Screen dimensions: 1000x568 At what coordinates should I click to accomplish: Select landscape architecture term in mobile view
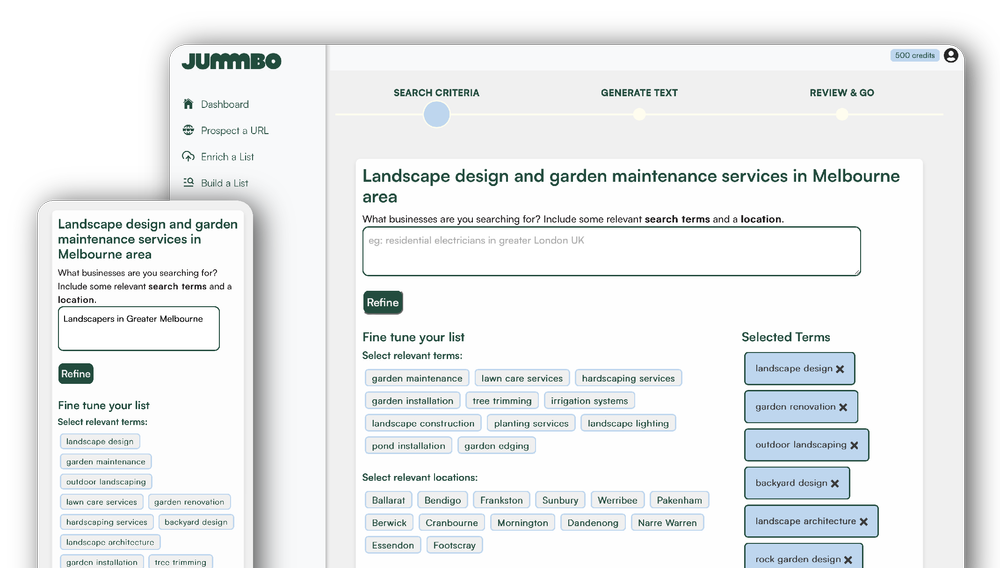110,543
